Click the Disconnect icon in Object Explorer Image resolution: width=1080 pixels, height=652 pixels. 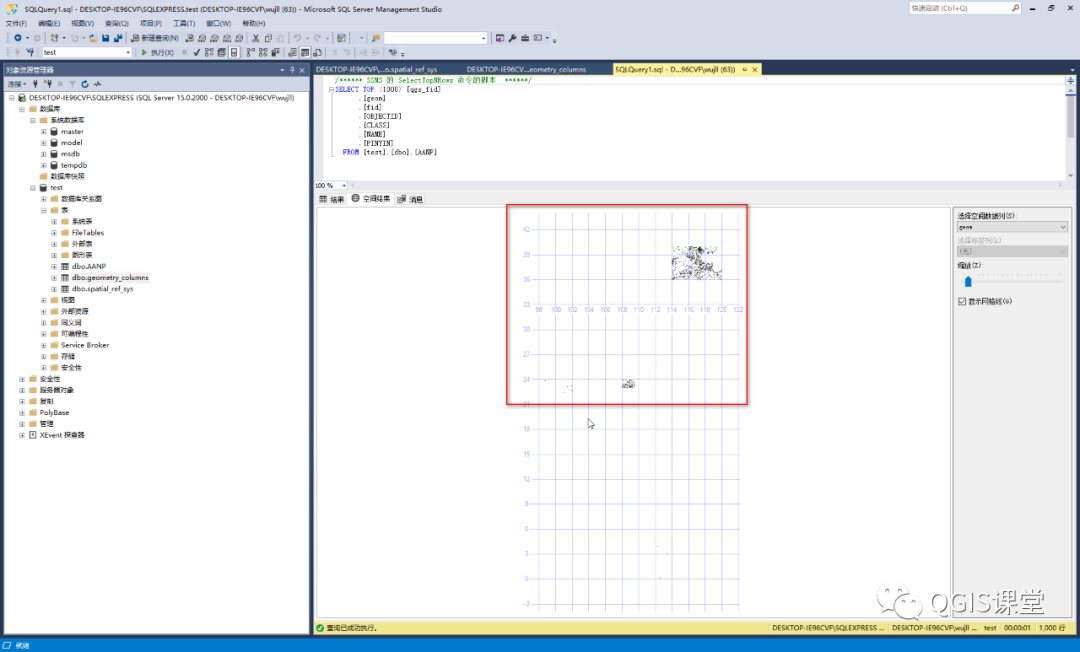pos(48,84)
